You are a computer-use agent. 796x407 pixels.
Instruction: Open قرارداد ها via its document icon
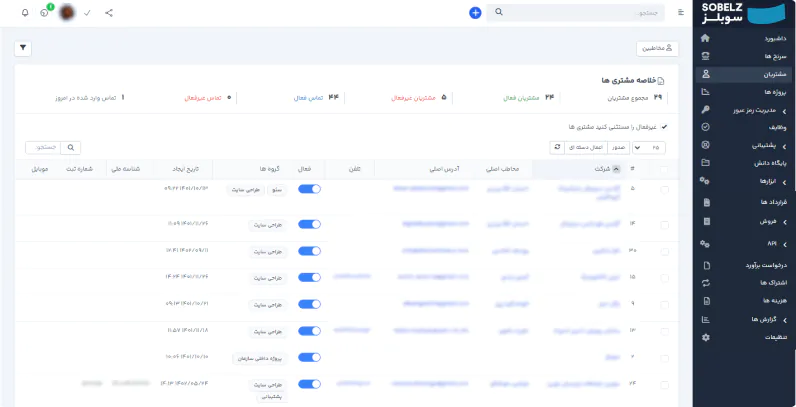pos(706,202)
